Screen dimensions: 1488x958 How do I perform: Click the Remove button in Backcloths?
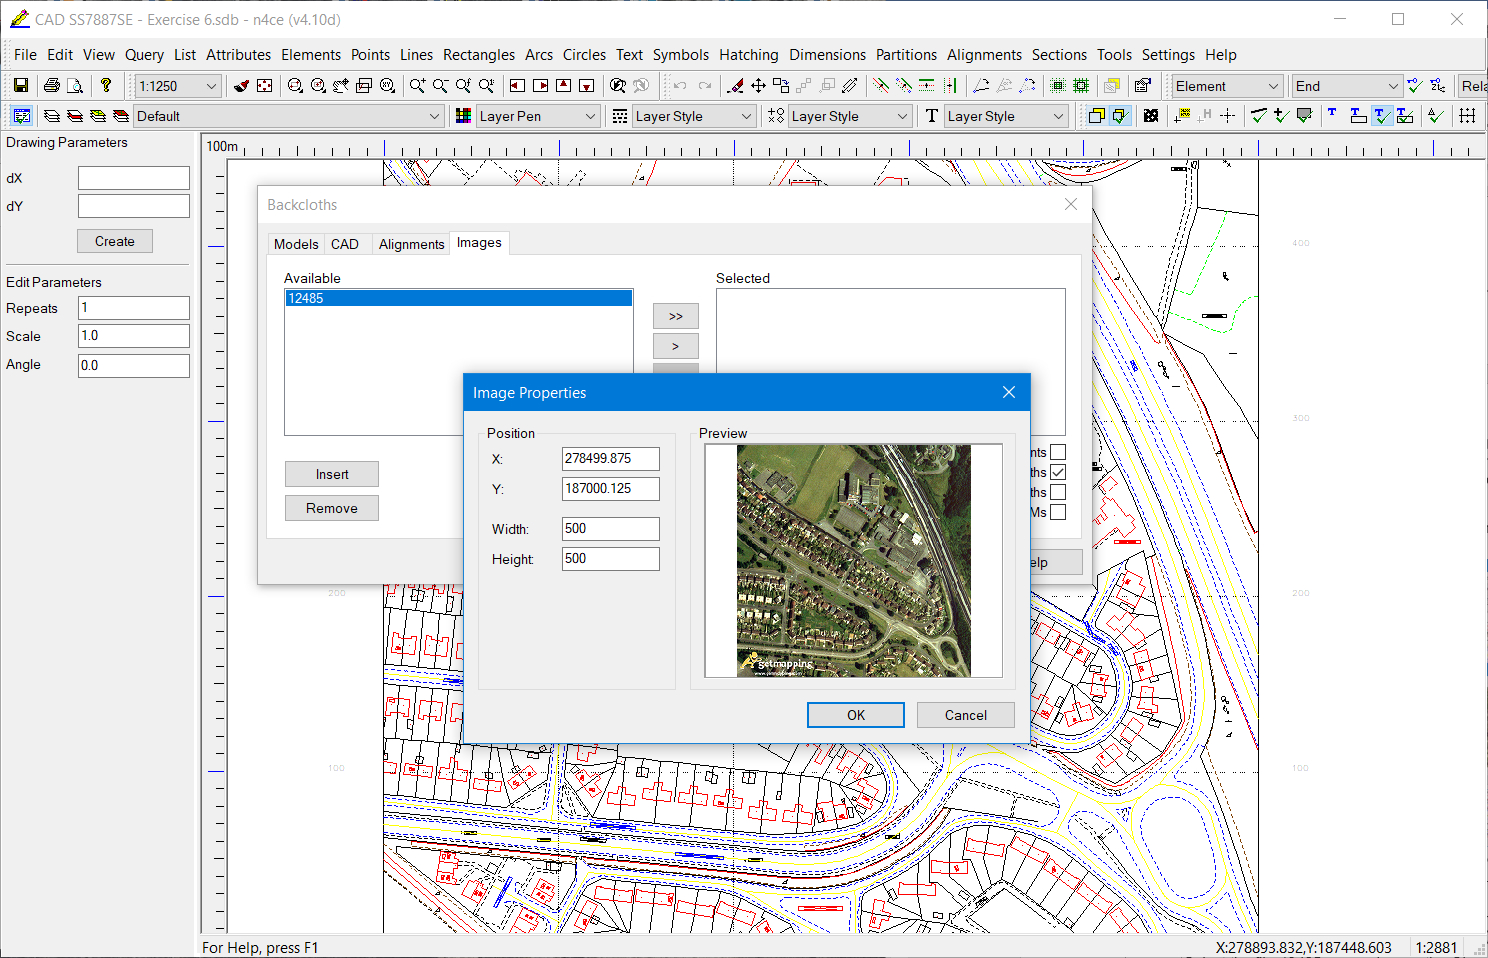pyautogui.click(x=332, y=508)
